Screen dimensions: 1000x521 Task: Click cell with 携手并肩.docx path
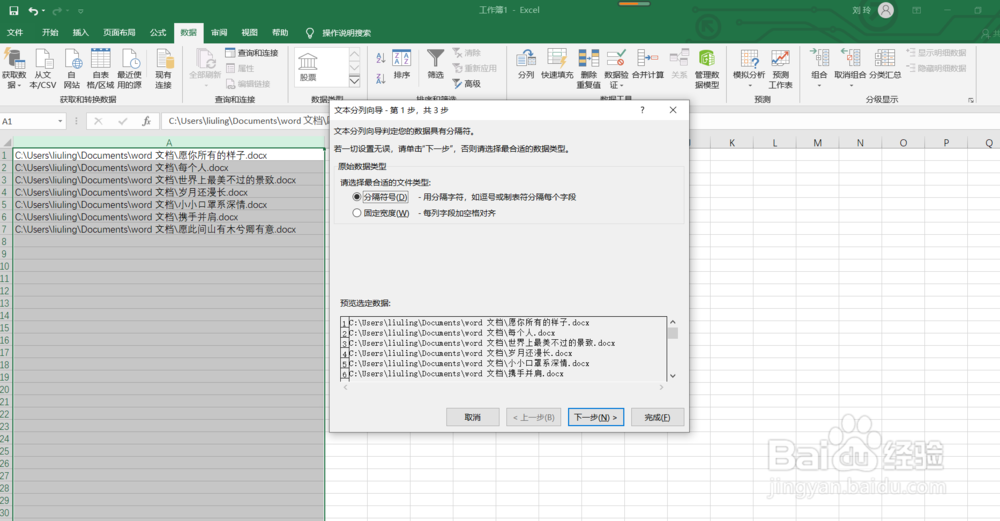169,217
